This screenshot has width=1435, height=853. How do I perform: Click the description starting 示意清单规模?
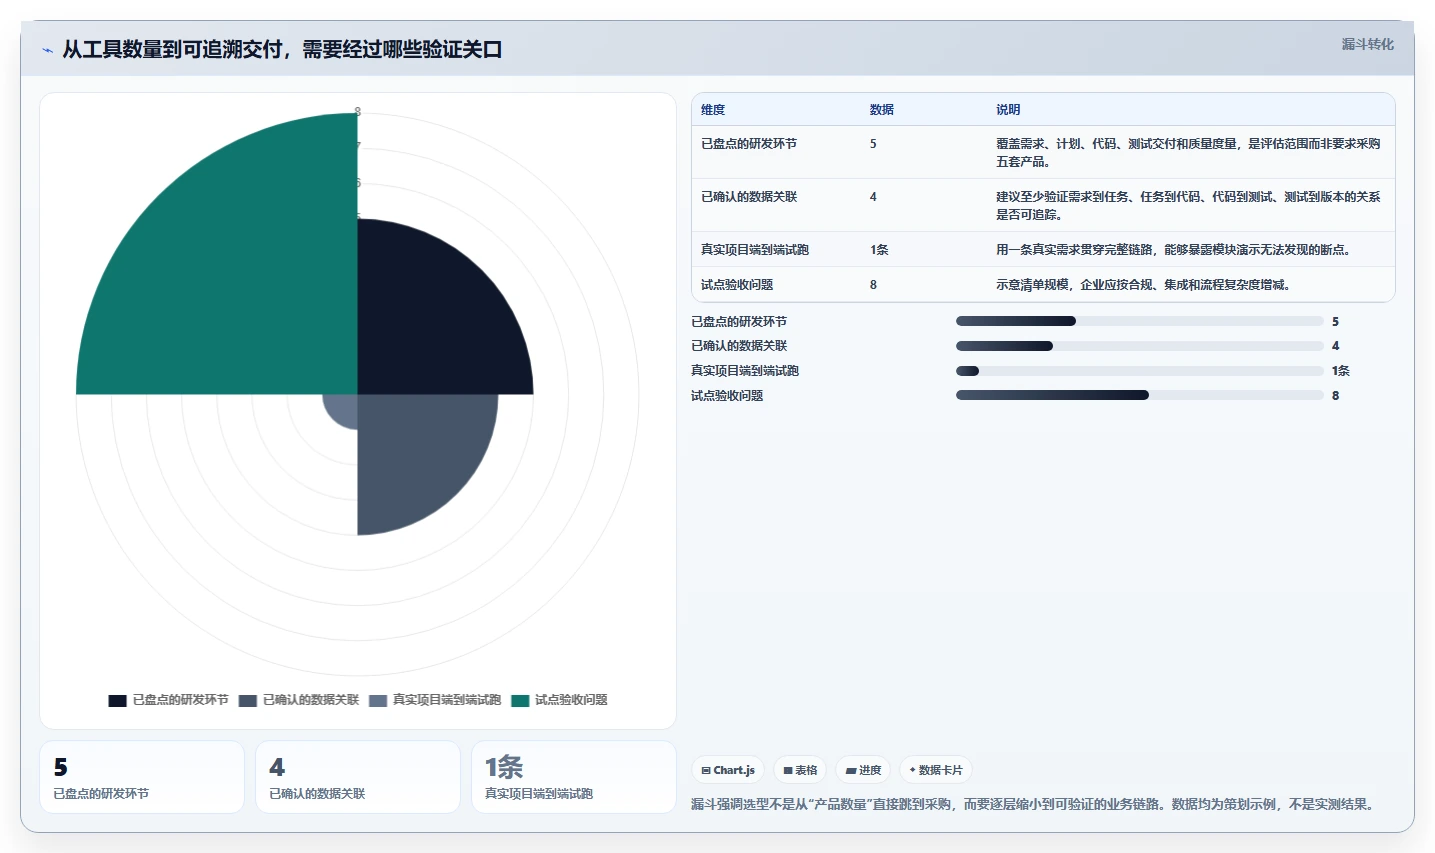coord(1143,285)
